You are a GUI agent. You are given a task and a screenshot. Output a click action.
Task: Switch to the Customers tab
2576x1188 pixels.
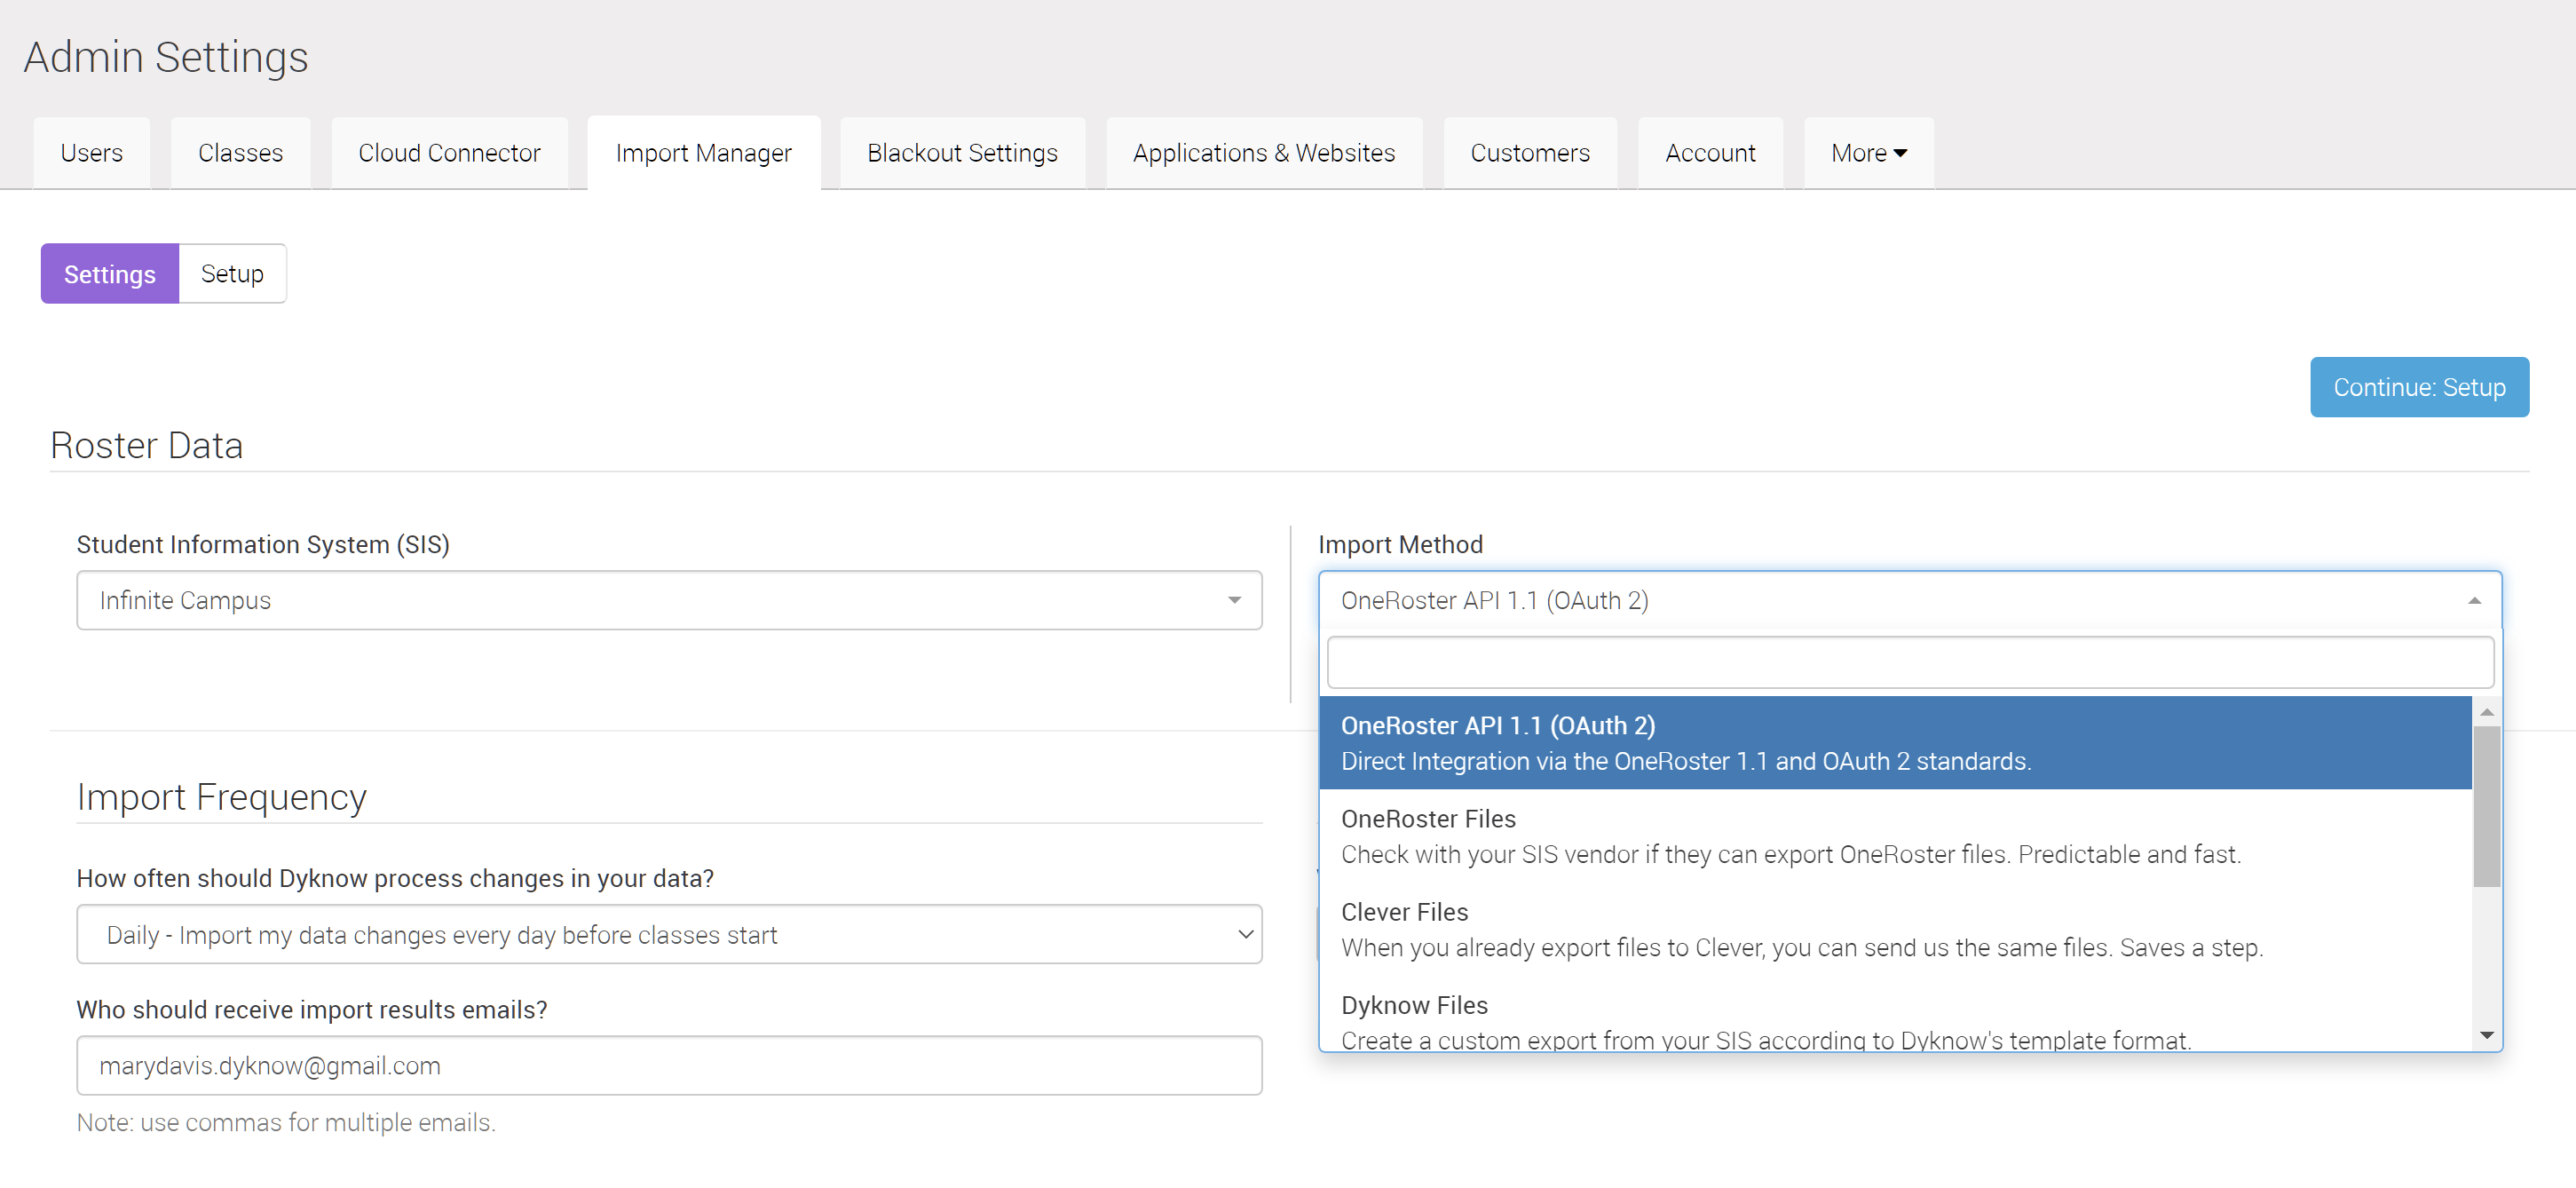click(x=1530, y=153)
